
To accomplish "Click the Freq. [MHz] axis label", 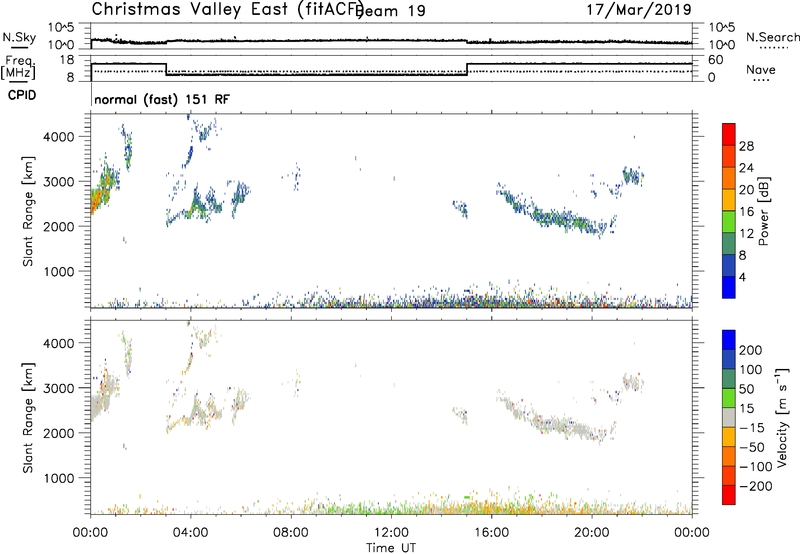I will (x=18, y=67).
